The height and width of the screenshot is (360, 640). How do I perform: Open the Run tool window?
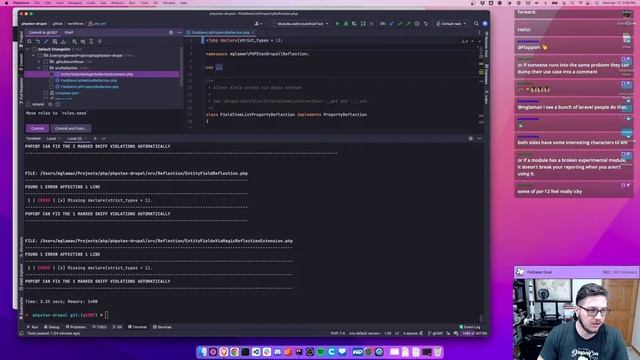(x=33, y=327)
